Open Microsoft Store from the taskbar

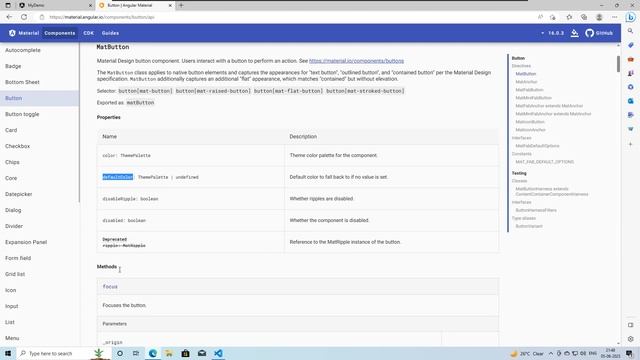[186, 353]
